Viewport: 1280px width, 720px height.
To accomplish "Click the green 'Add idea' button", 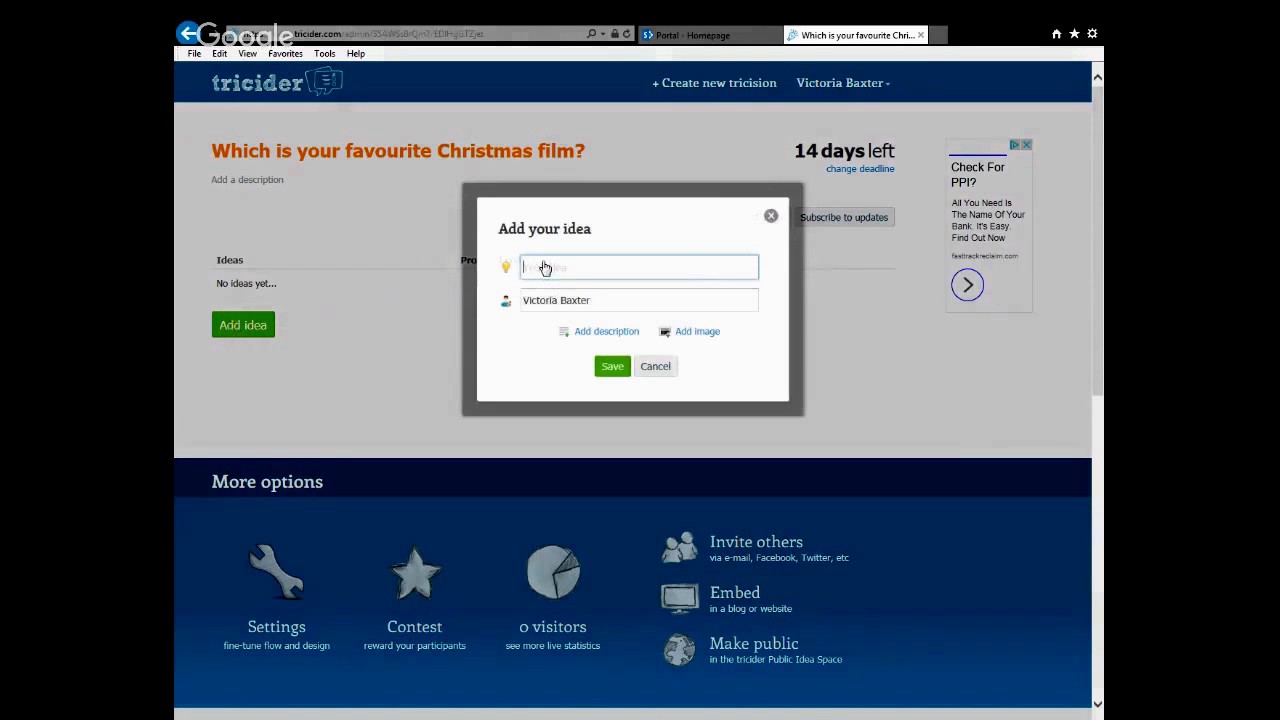I will click(x=243, y=325).
